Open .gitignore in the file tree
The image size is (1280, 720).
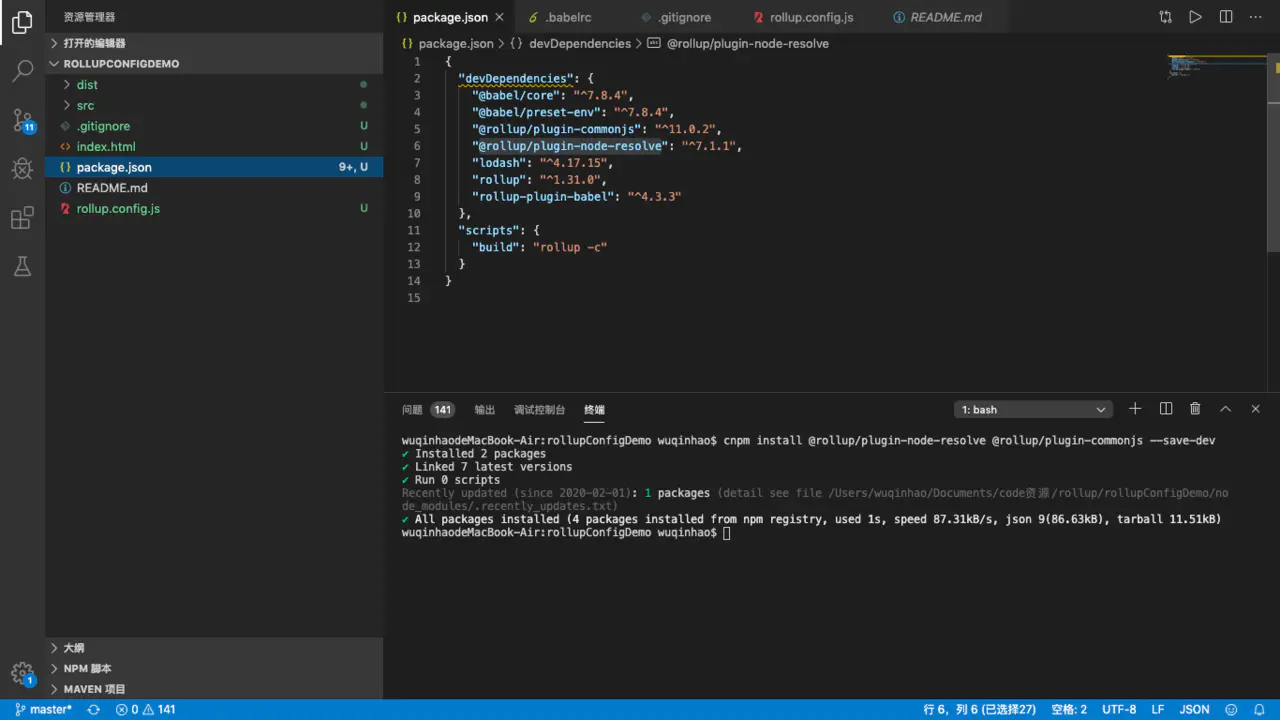click(214, 126)
